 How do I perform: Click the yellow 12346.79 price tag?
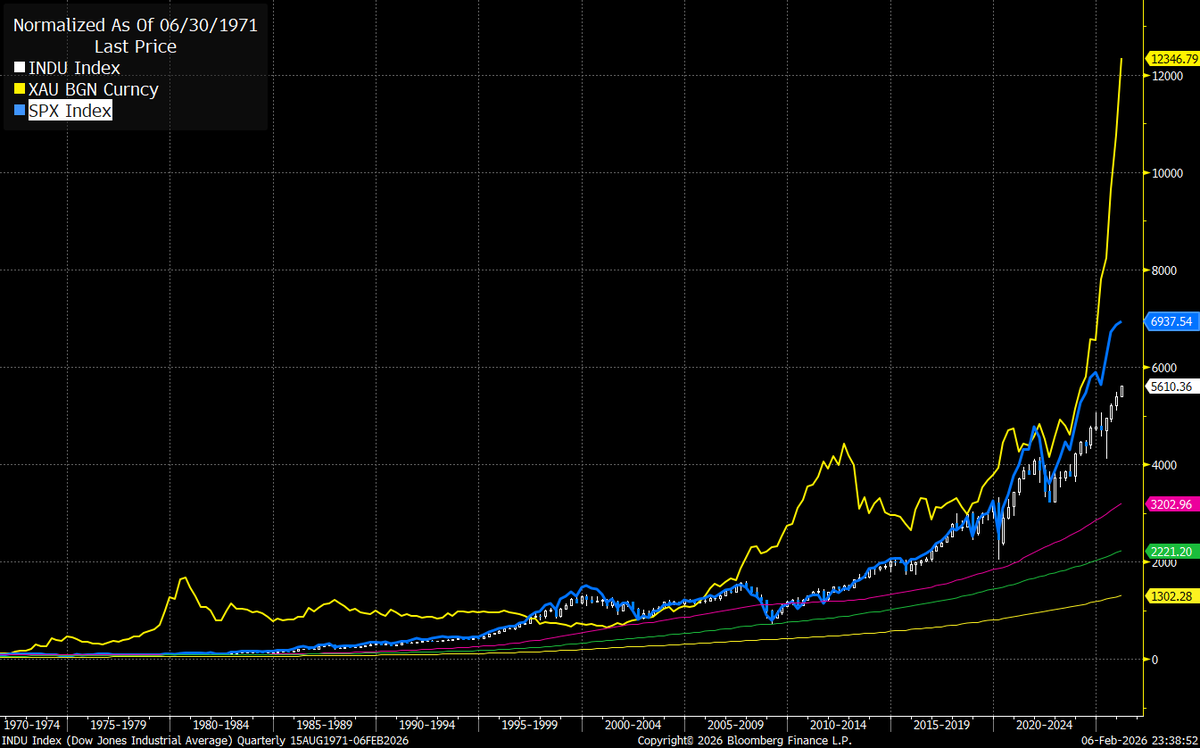coord(1174,58)
